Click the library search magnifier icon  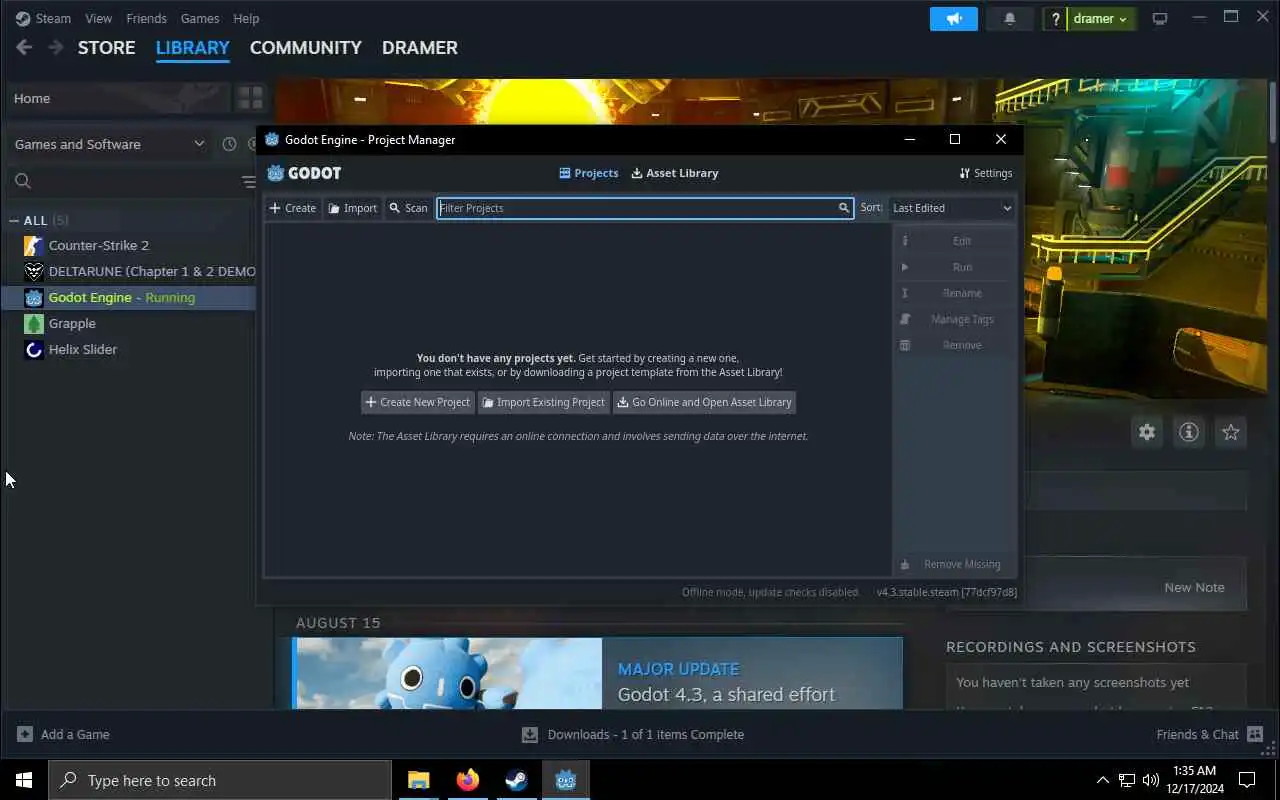[23, 181]
